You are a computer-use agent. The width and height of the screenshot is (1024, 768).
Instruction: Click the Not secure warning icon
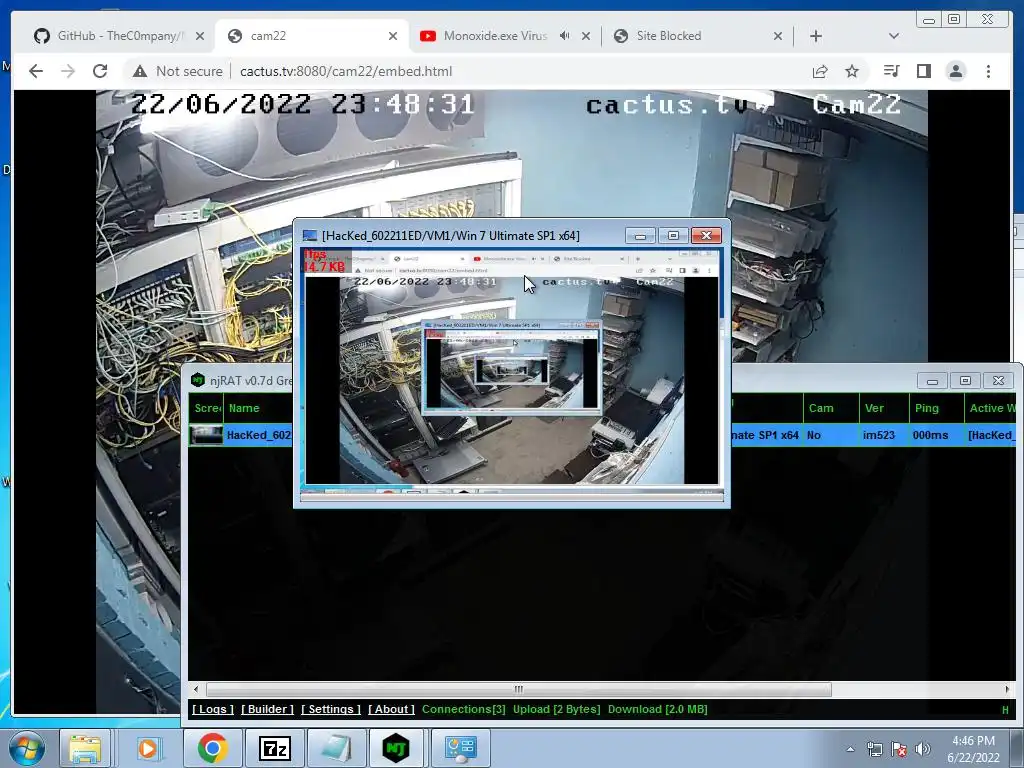pyautogui.click(x=140, y=71)
